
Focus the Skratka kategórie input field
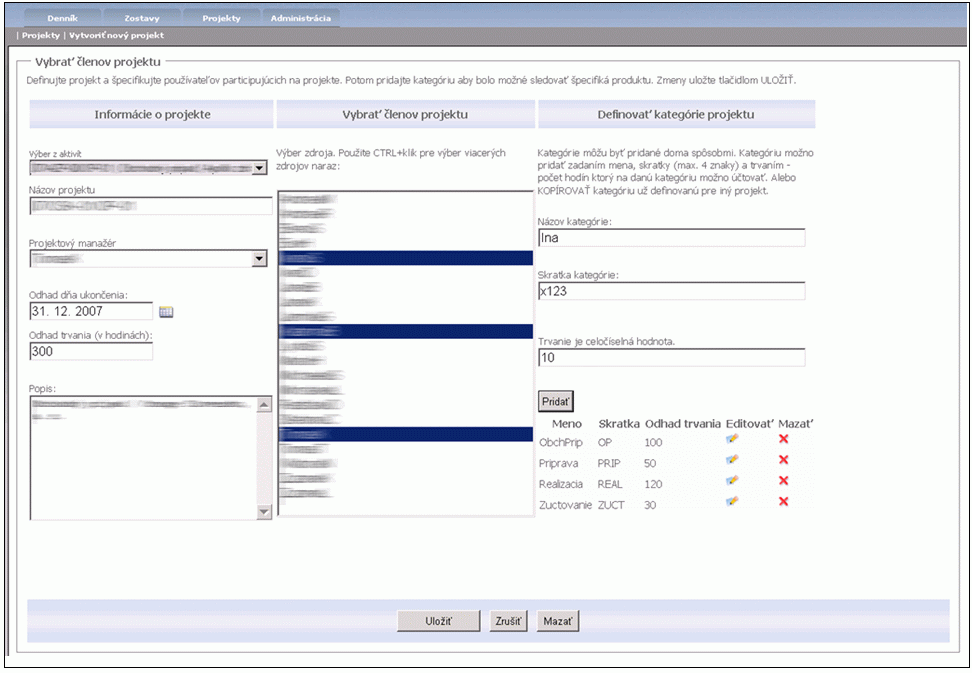coord(671,291)
